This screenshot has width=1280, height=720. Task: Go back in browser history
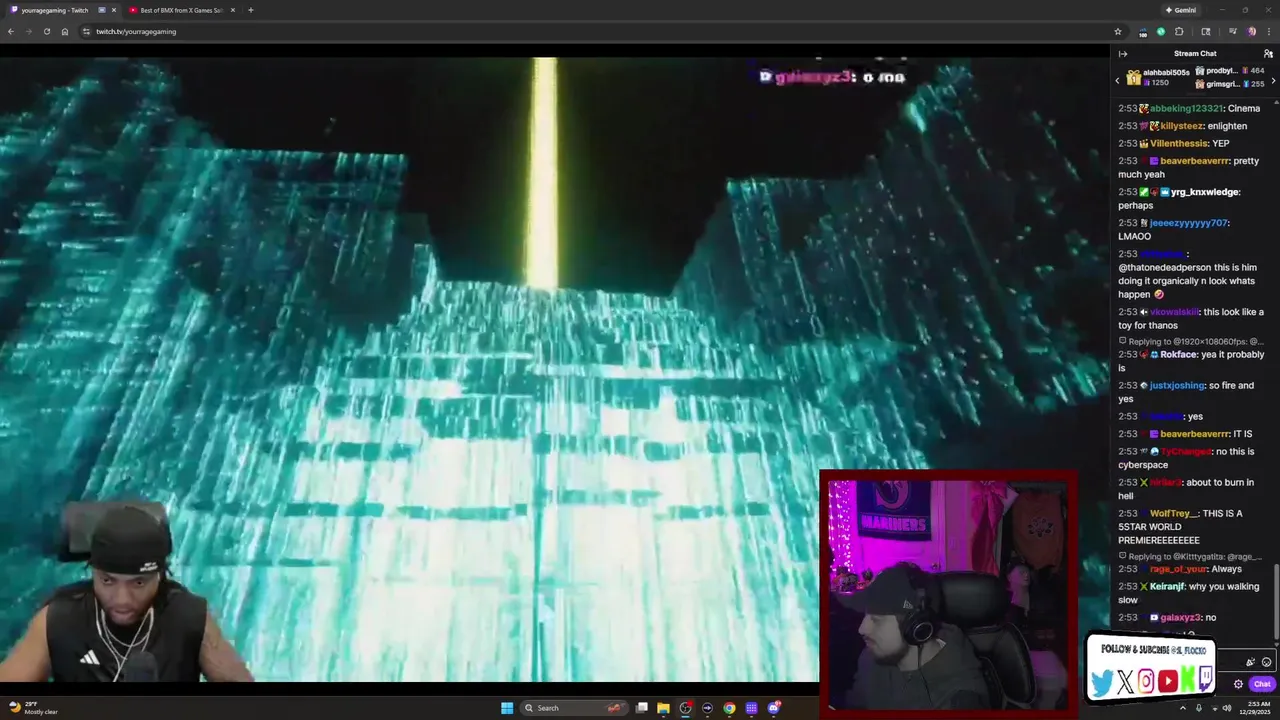click(11, 31)
